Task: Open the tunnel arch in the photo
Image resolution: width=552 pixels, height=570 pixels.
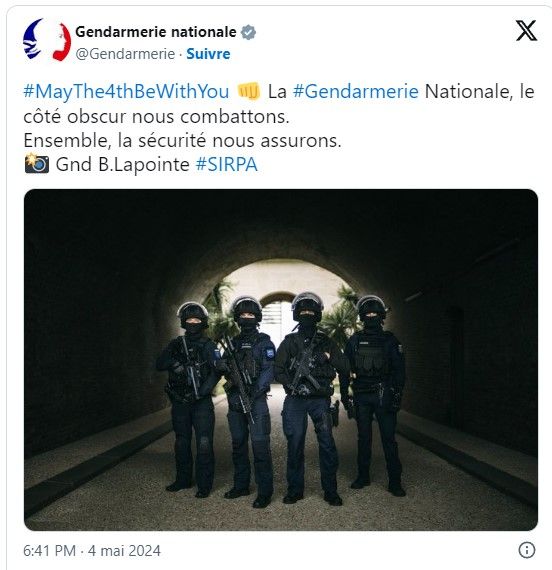Action: (x=281, y=291)
